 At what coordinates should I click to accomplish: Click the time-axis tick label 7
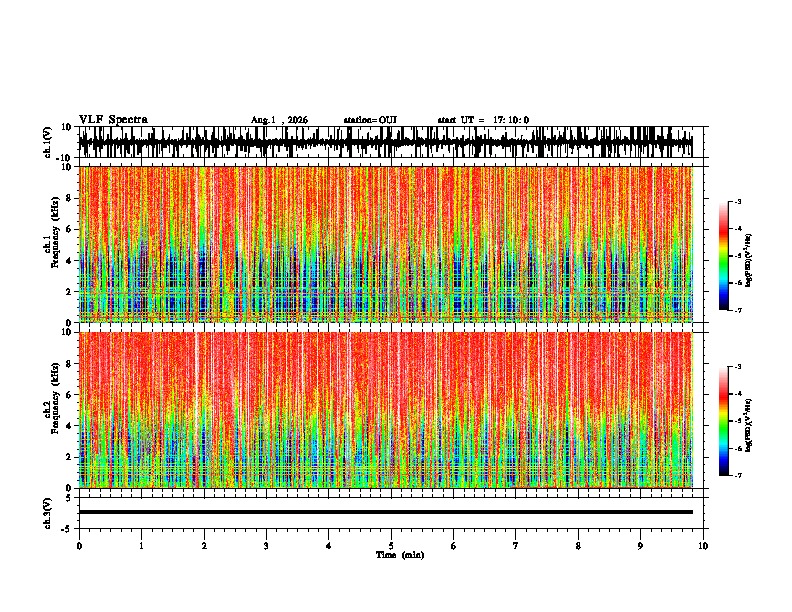516,546
